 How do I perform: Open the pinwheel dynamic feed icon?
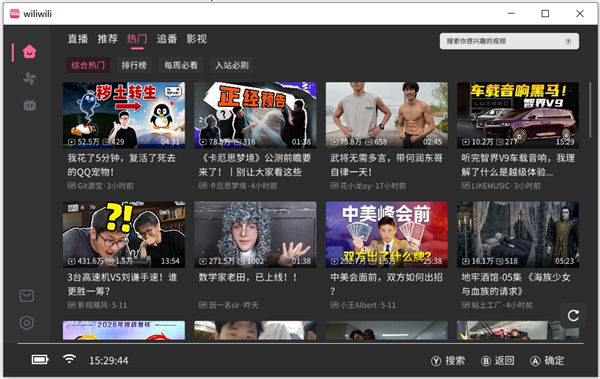click(x=29, y=78)
